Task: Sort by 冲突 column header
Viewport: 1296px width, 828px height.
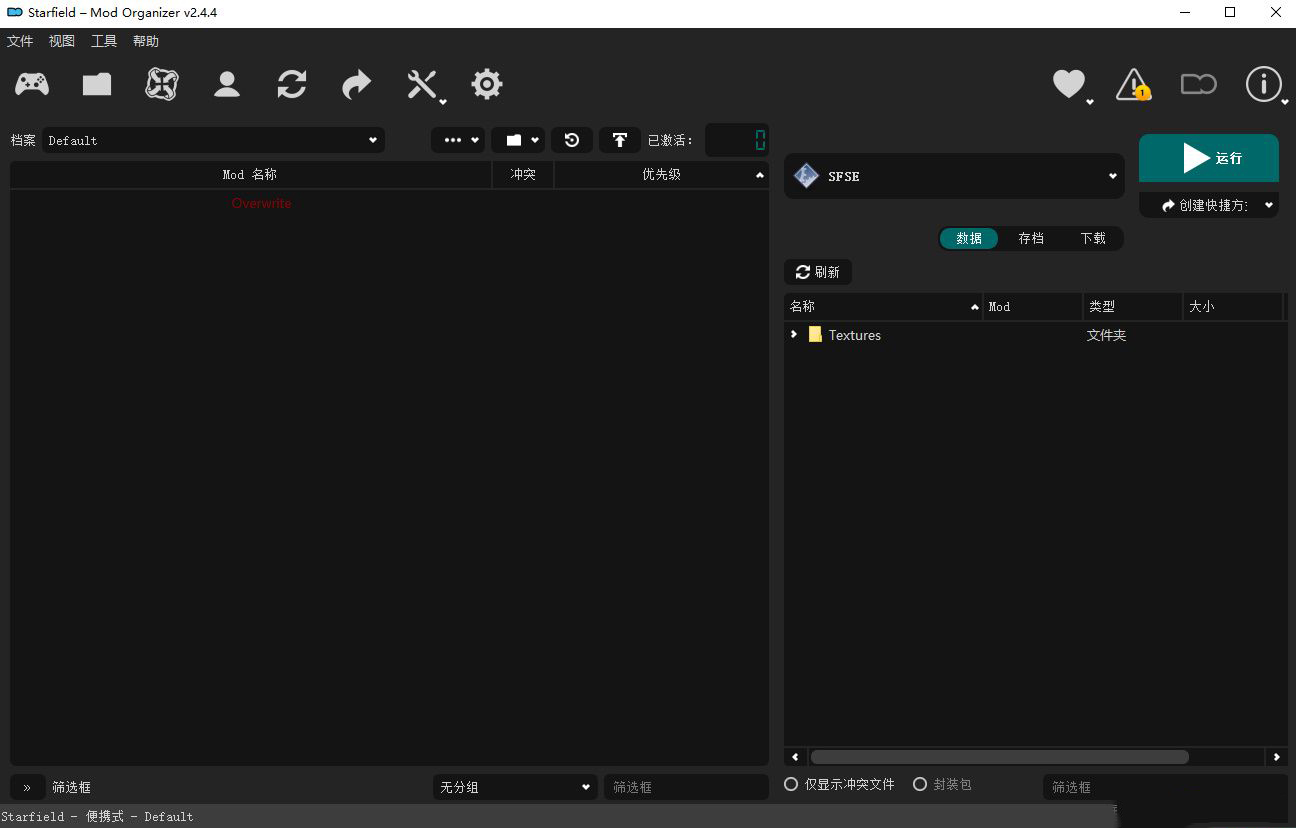Action: pyautogui.click(x=523, y=174)
